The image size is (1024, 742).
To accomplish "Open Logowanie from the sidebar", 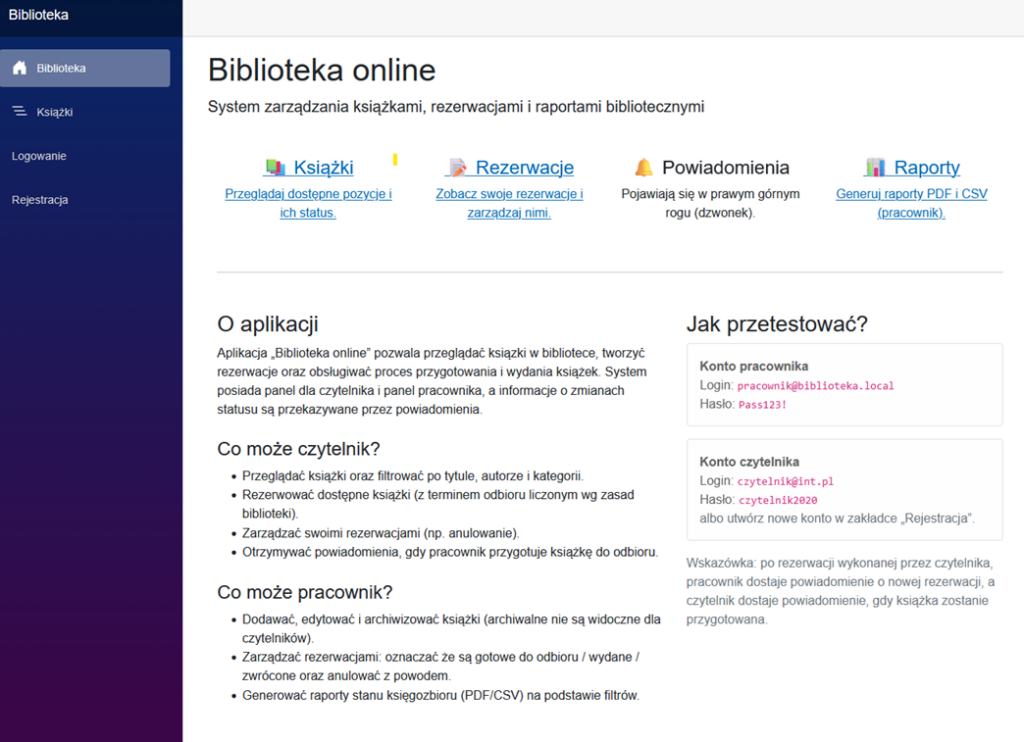I will [x=39, y=156].
